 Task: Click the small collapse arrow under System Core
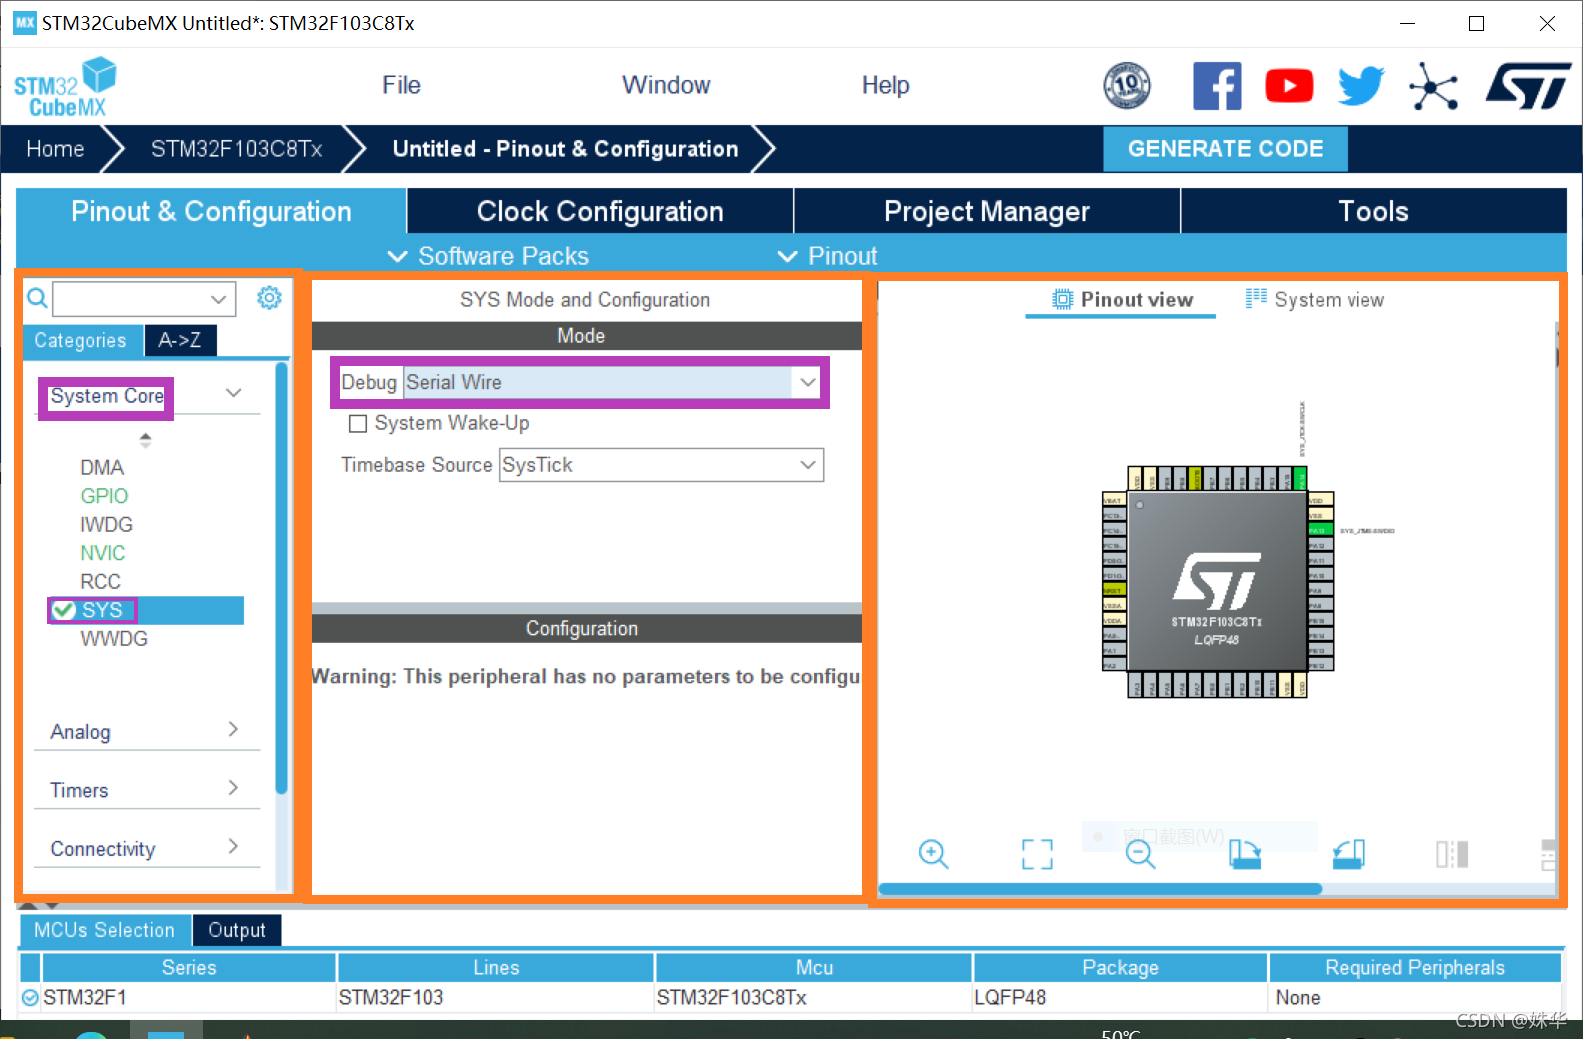146,439
